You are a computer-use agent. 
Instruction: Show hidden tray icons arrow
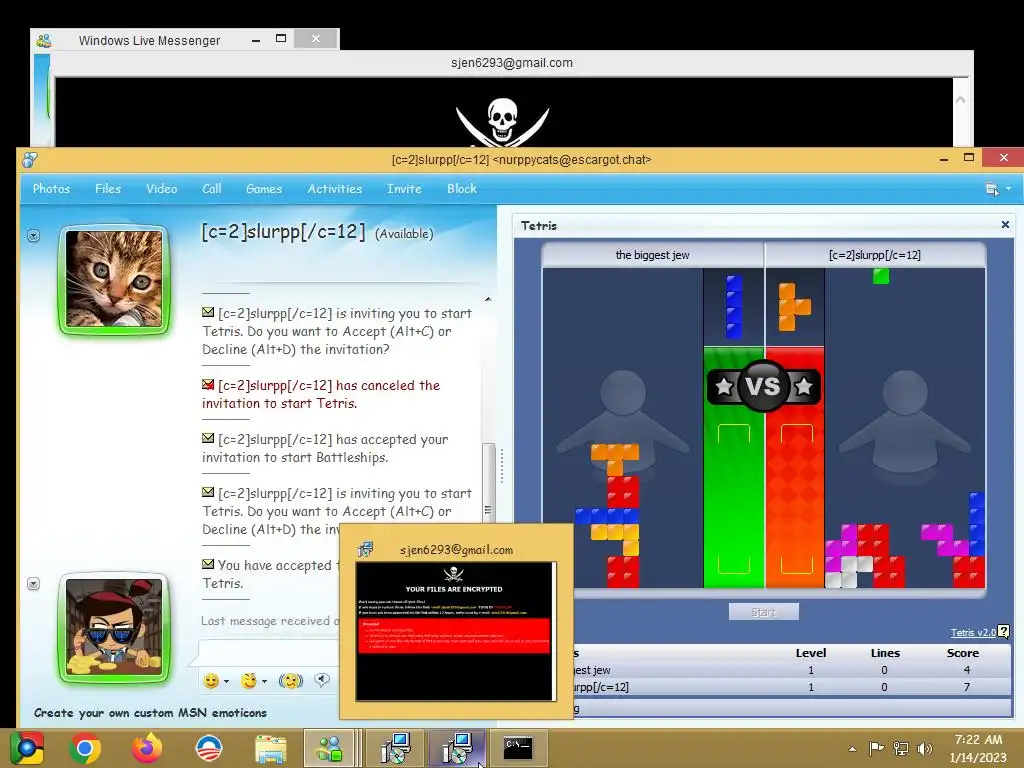(x=852, y=749)
